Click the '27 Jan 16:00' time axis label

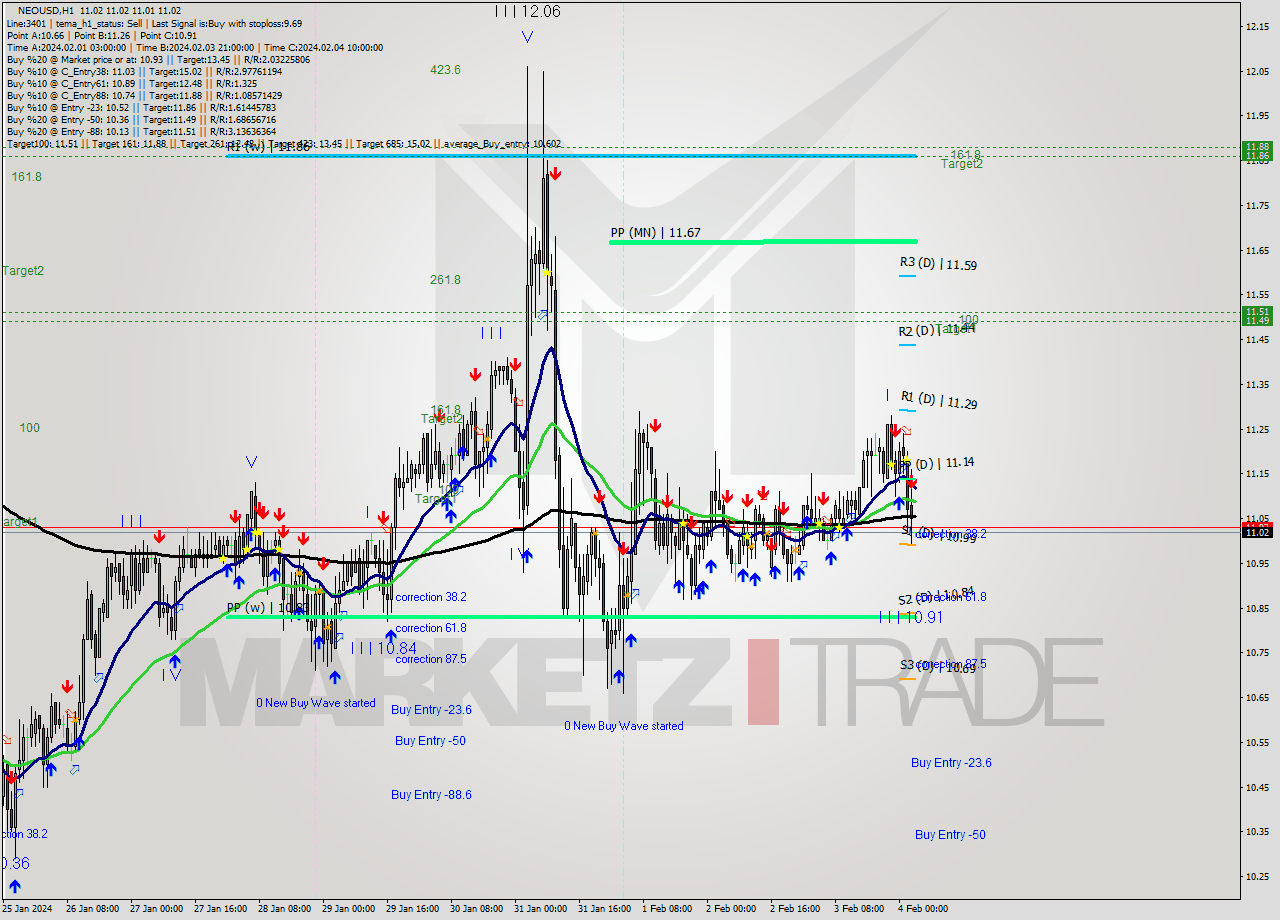(x=220, y=909)
